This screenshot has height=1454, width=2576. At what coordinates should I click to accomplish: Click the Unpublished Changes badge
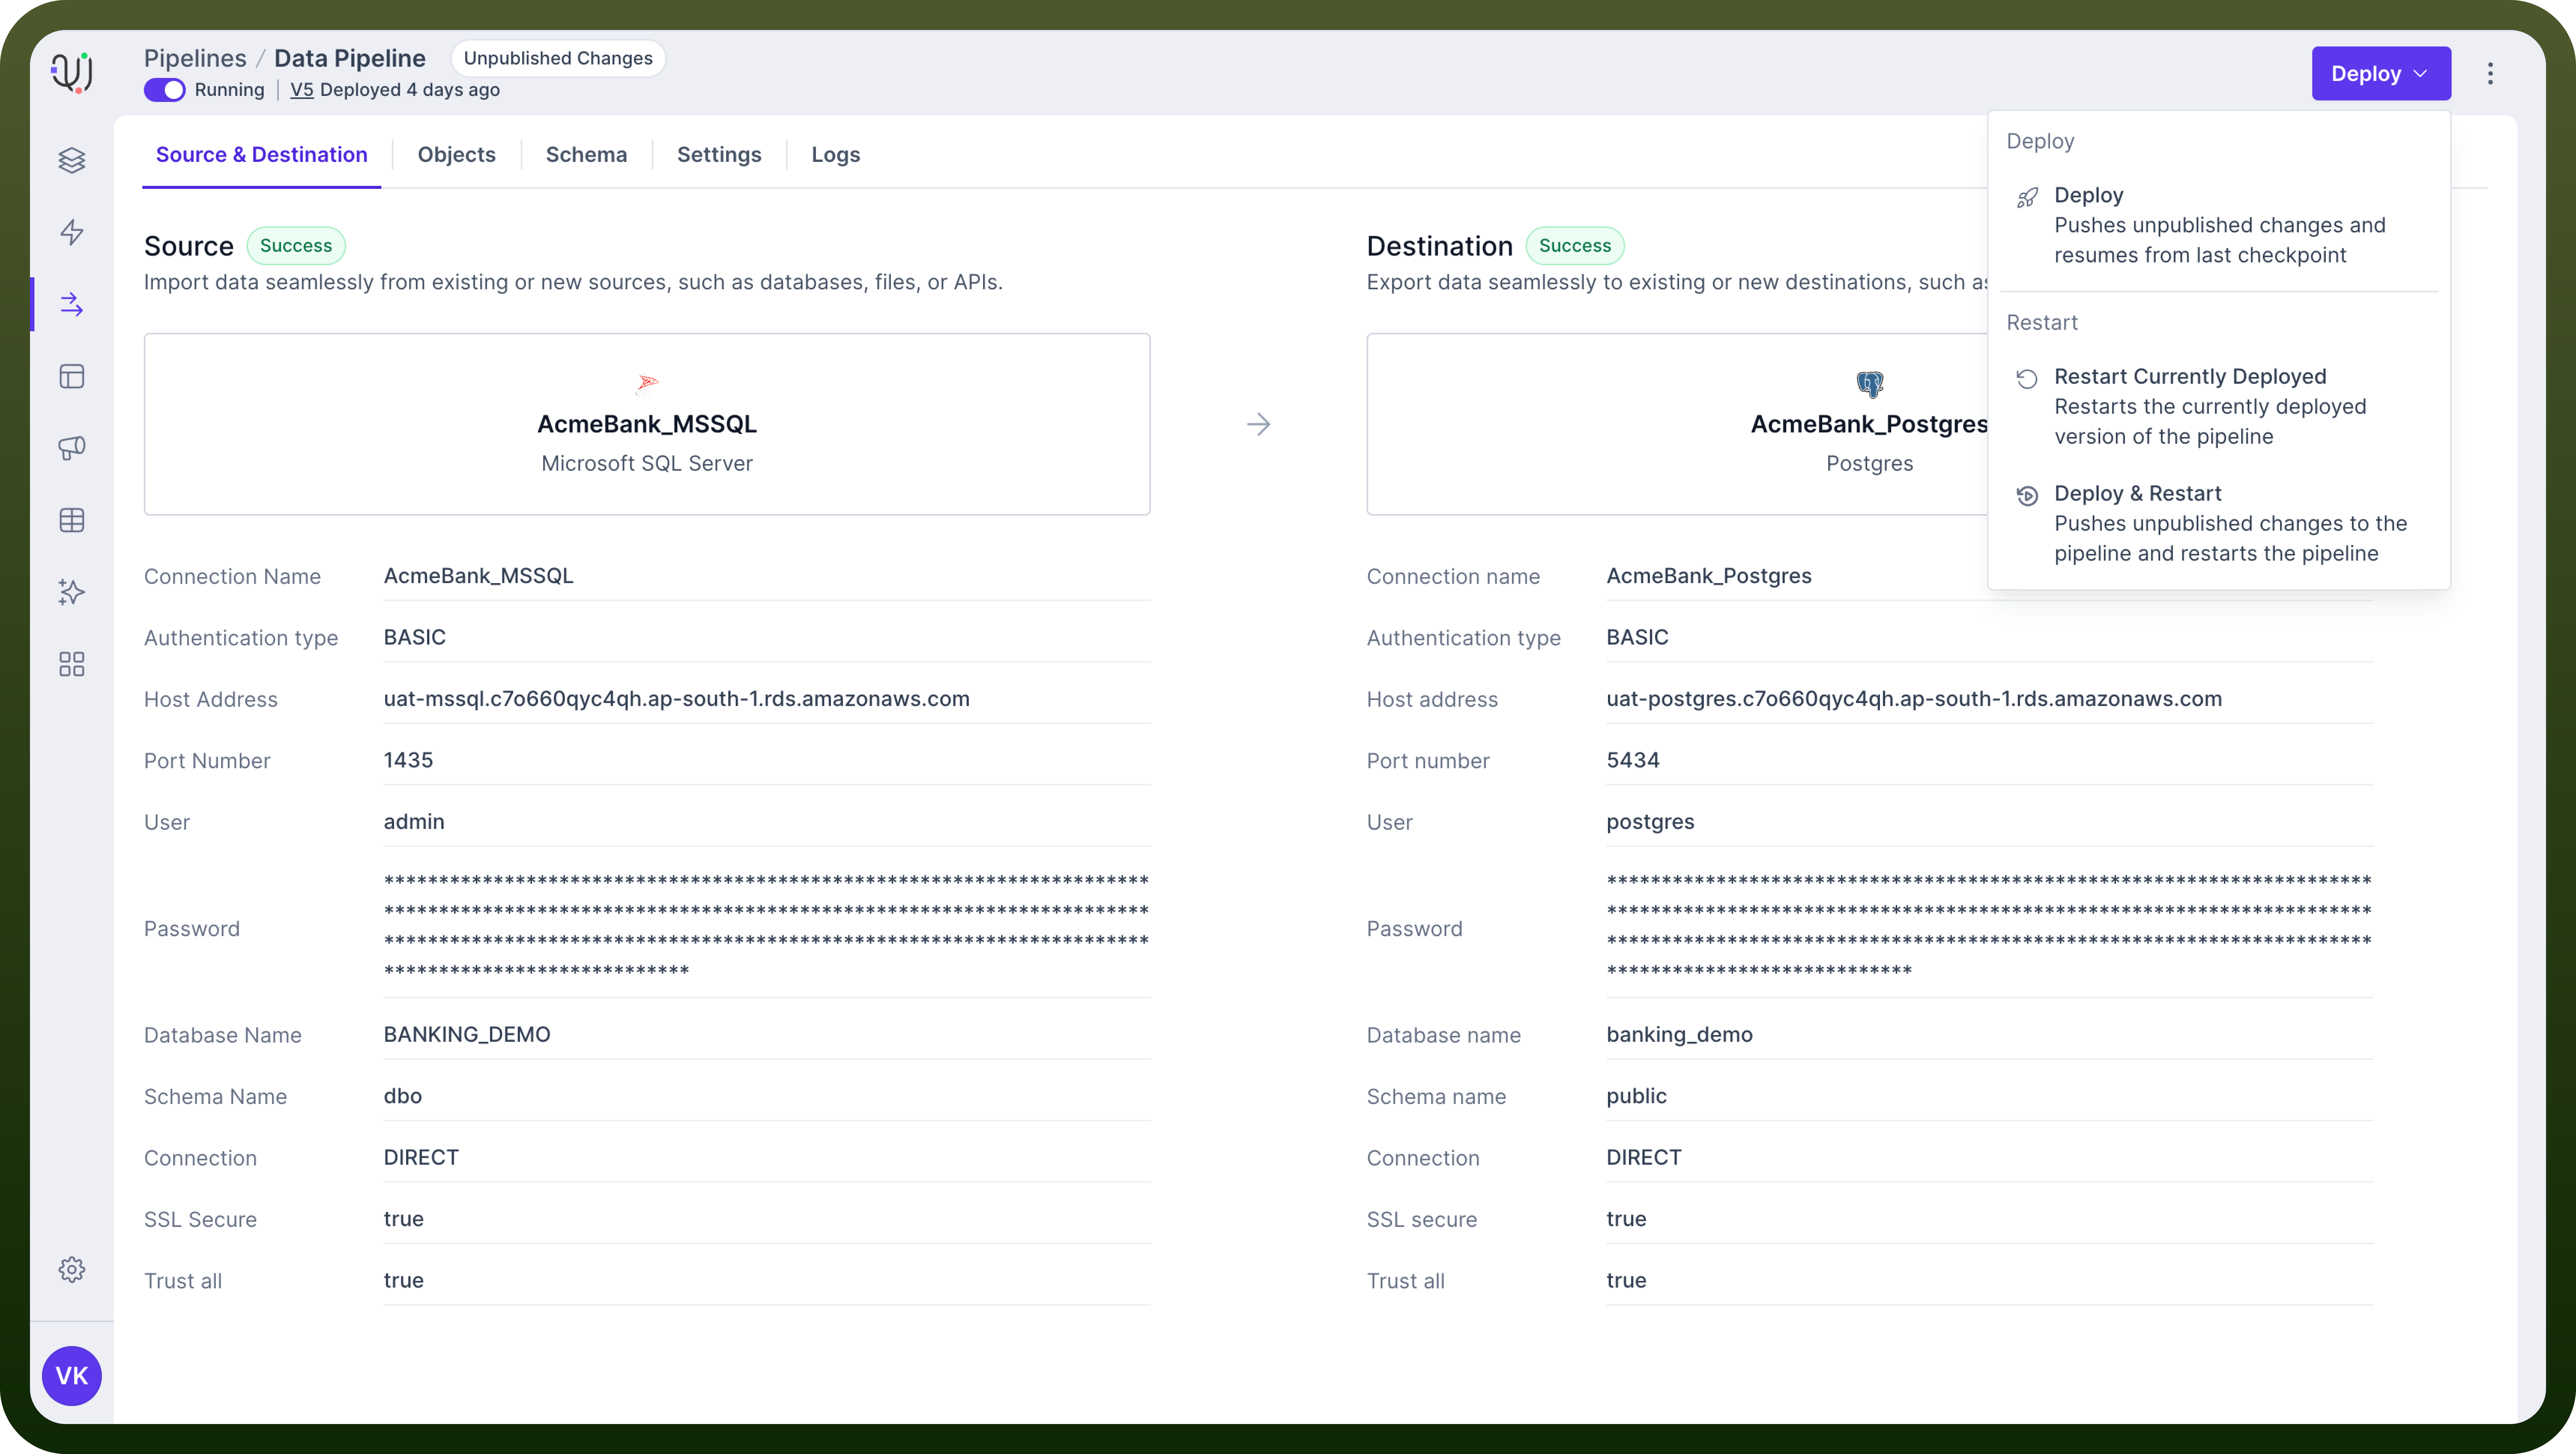[558, 58]
